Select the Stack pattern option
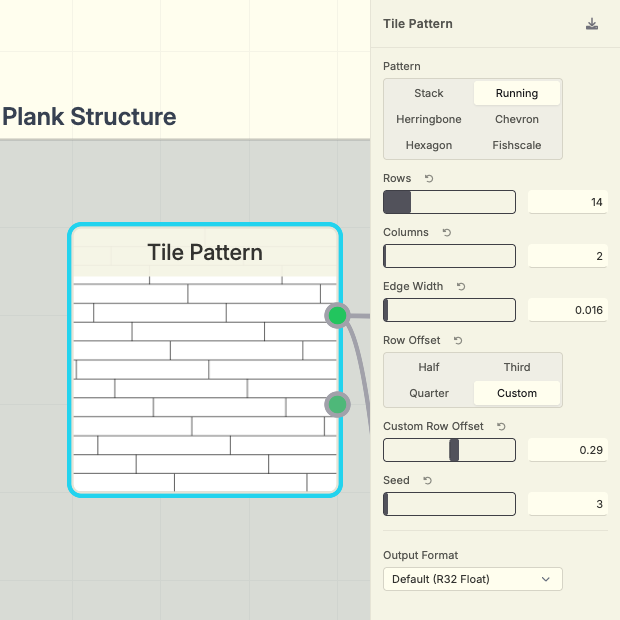The width and height of the screenshot is (620, 620). tap(429, 93)
